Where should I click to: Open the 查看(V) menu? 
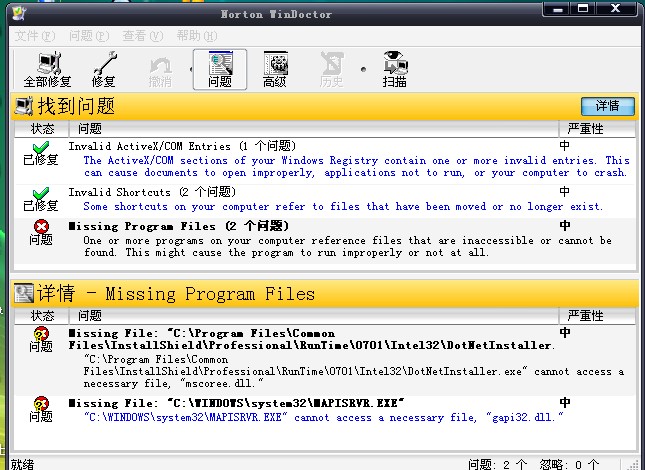143,36
